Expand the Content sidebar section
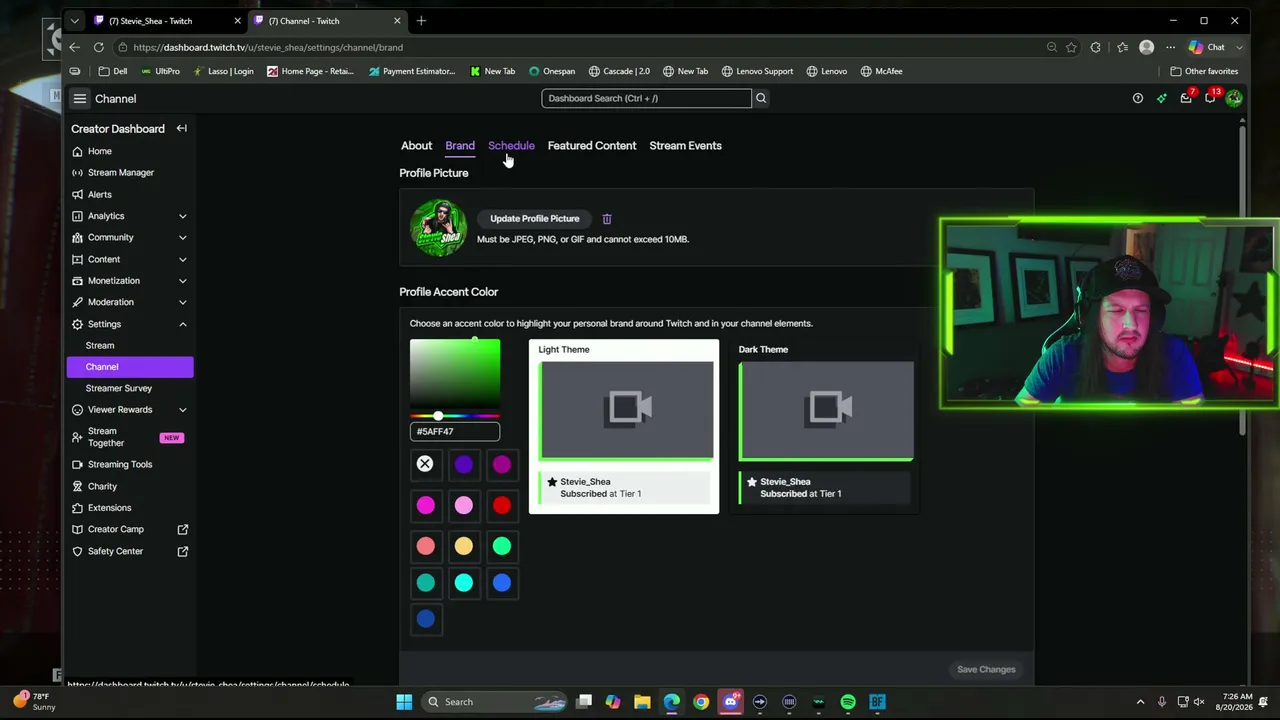This screenshot has width=1280, height=720. [183, 260]
